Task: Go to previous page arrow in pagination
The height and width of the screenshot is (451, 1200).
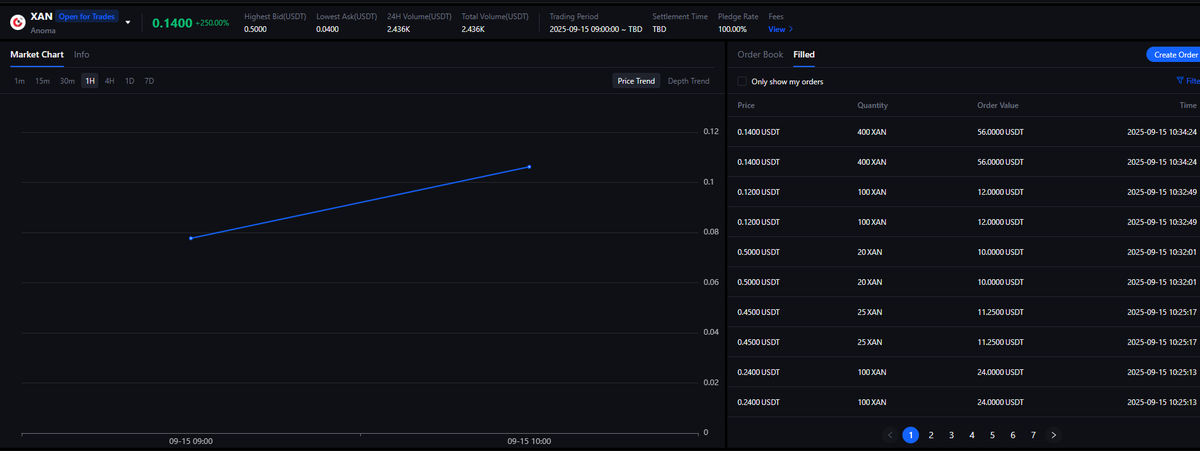Action: point(890,435)
